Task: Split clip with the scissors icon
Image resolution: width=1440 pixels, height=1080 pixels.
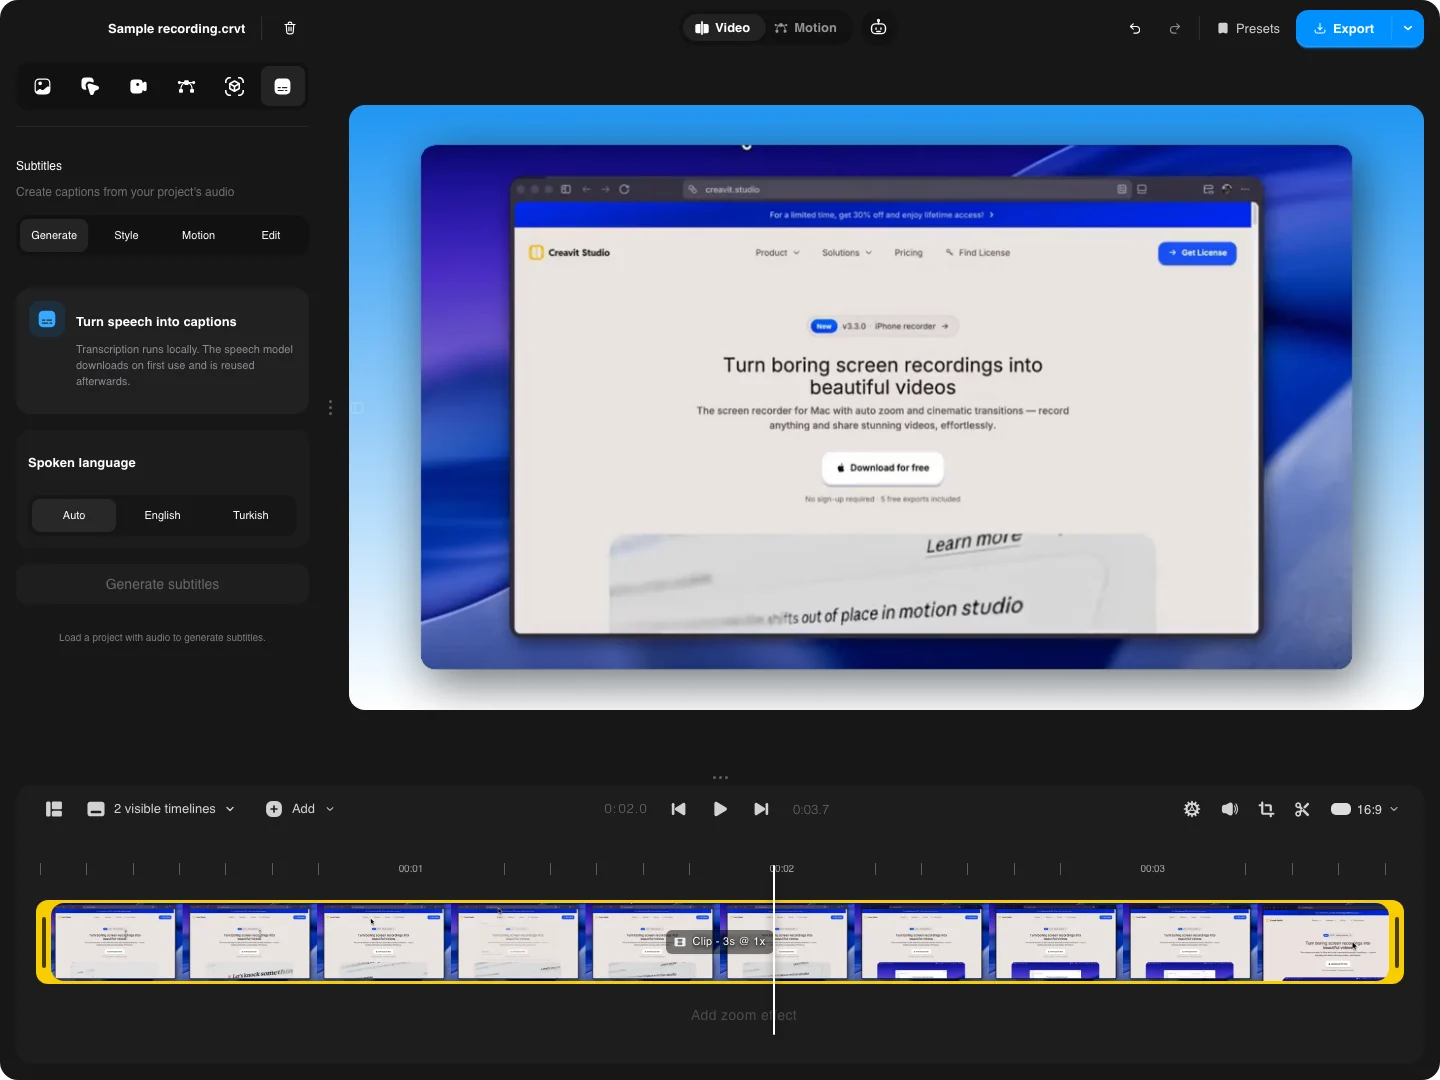Action: click(1302, 809)
